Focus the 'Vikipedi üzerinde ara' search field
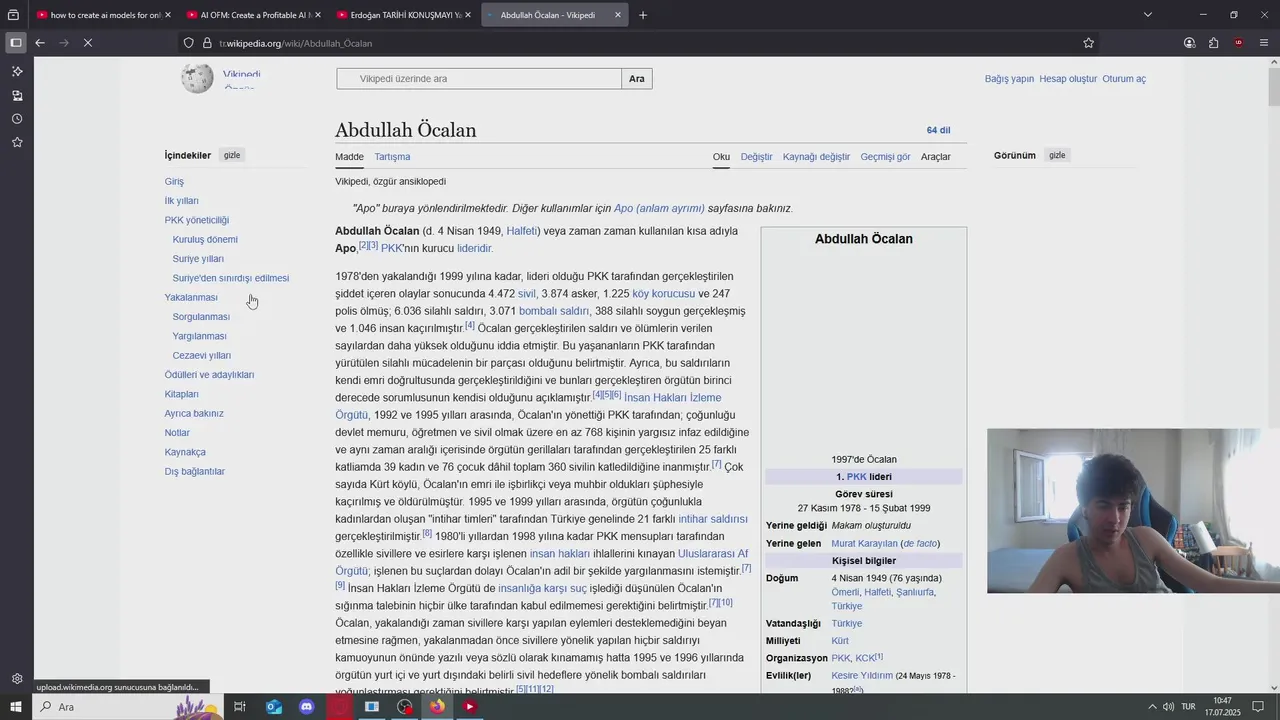1280x720 pixels. (479, 79)
